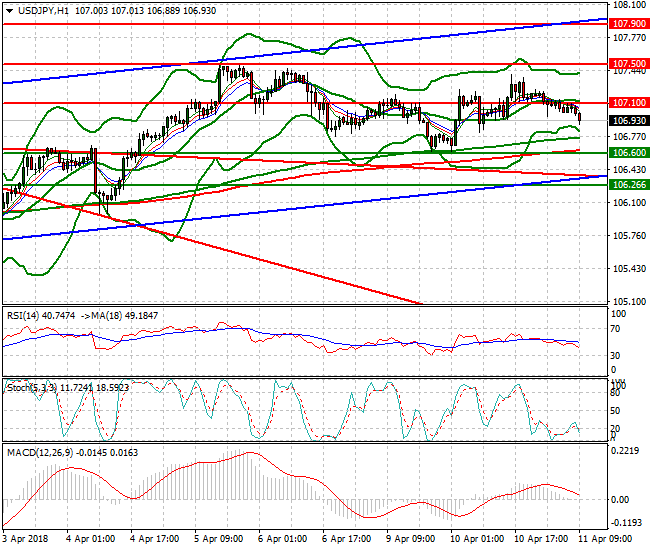Click the triangle arrow before USDJPY,H1
The height and width of the screenshot is (550, 650).
click(10, 11)
